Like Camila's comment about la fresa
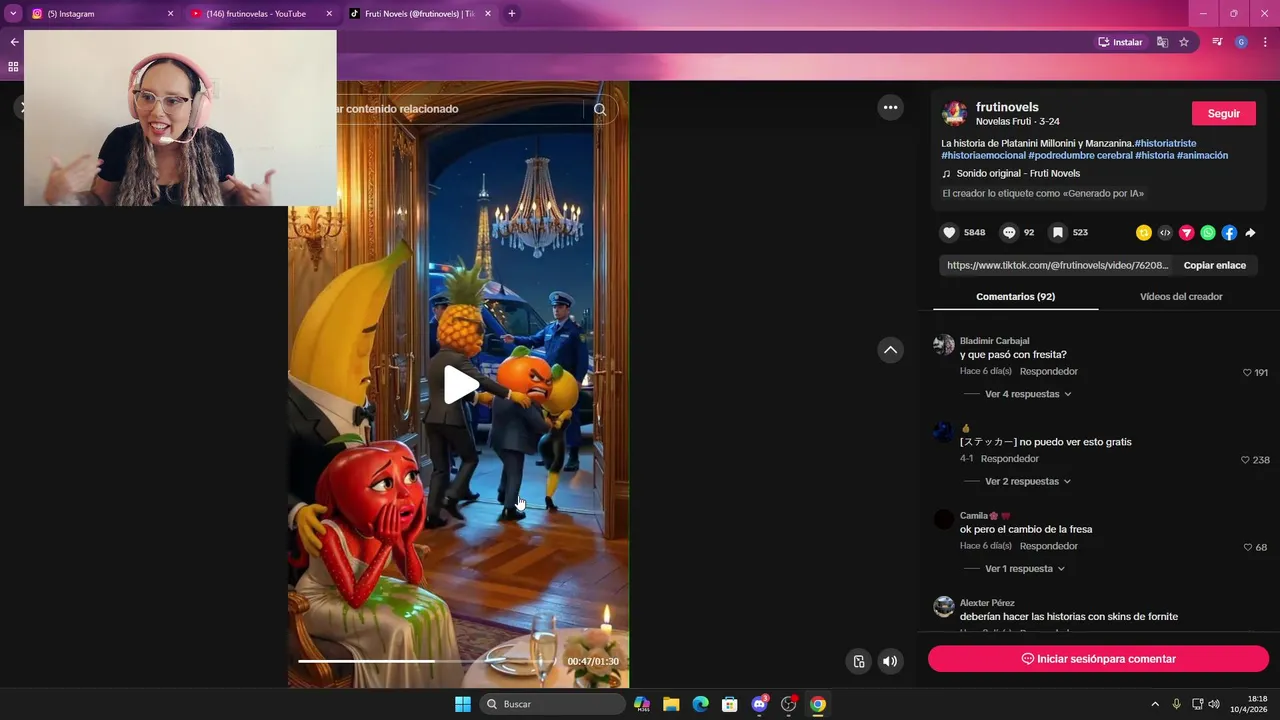Image resolution: width=1280 pixels, height=720 pixels. point(1248,547)
